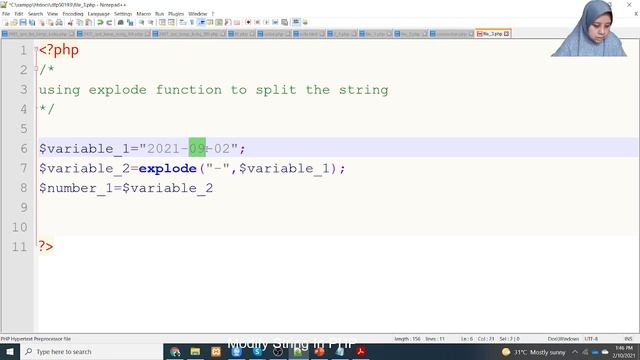640x360 pixels.
Task: Click the weather 31°C Mostly sunny widget
Action: [x=533, y=352]
